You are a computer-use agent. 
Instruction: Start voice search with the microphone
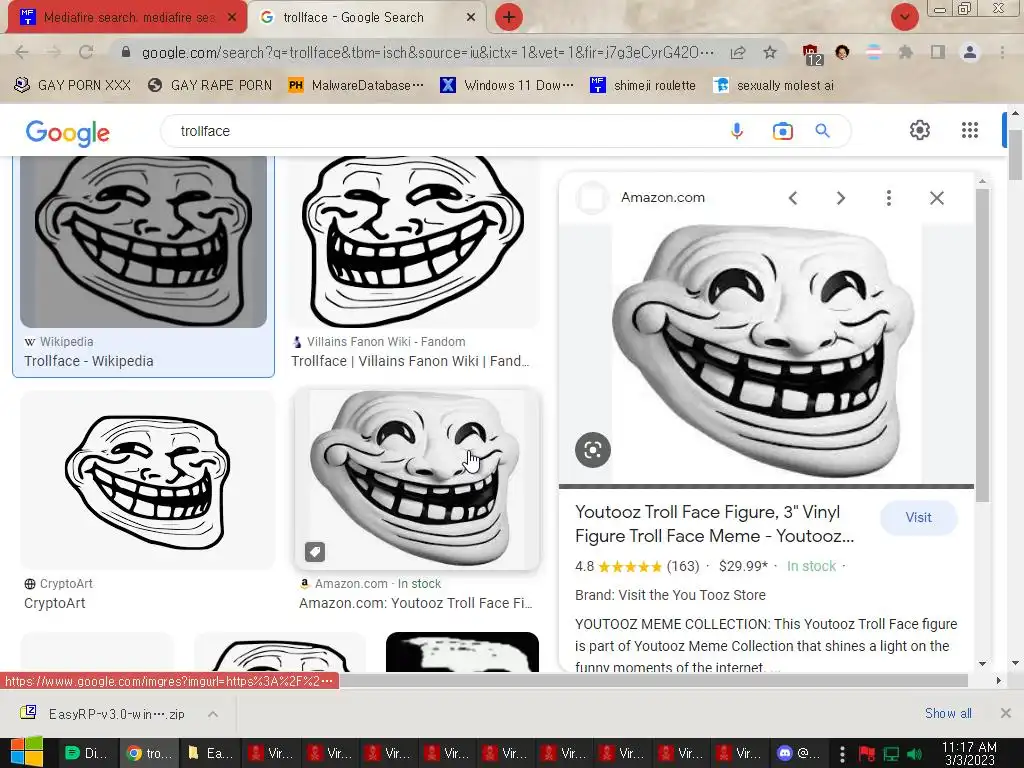[737, 131]
